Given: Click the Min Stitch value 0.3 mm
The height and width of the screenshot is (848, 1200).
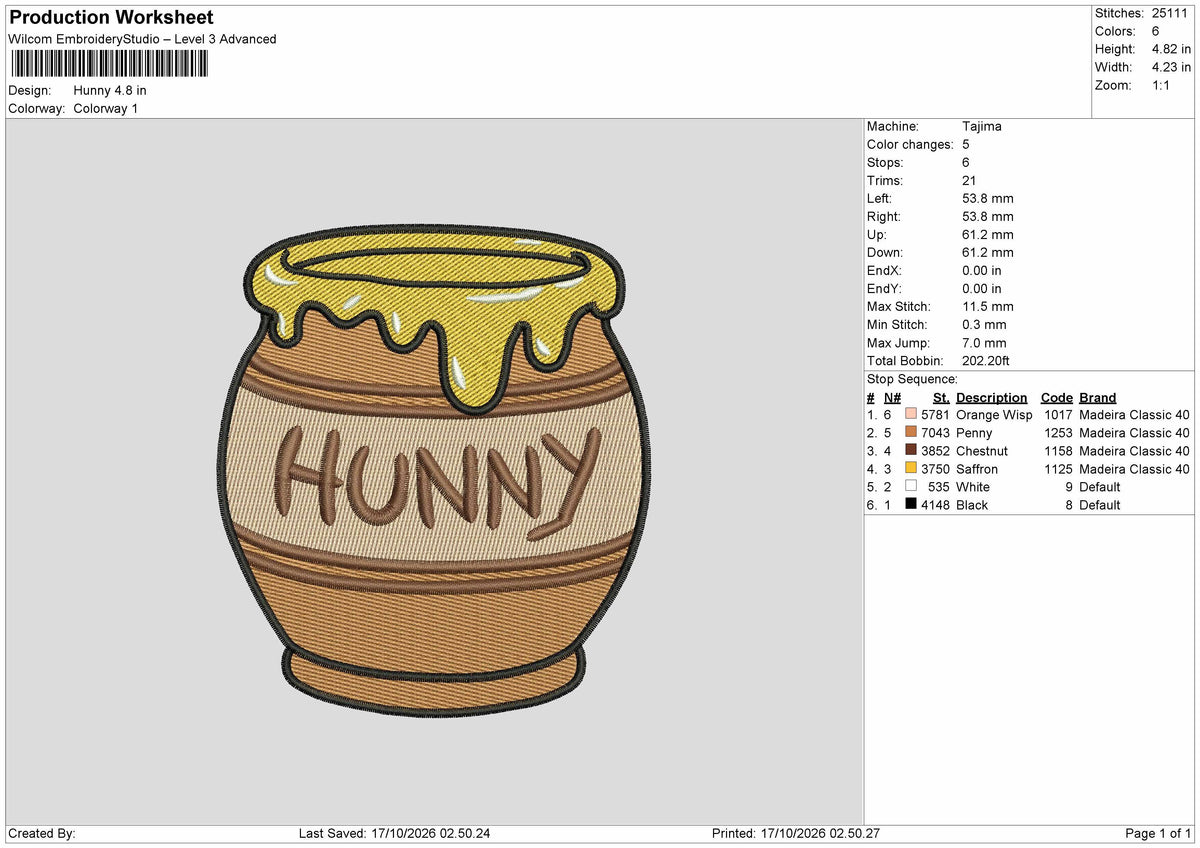Looking at the screenshot, I should click(x=984, y=324).
